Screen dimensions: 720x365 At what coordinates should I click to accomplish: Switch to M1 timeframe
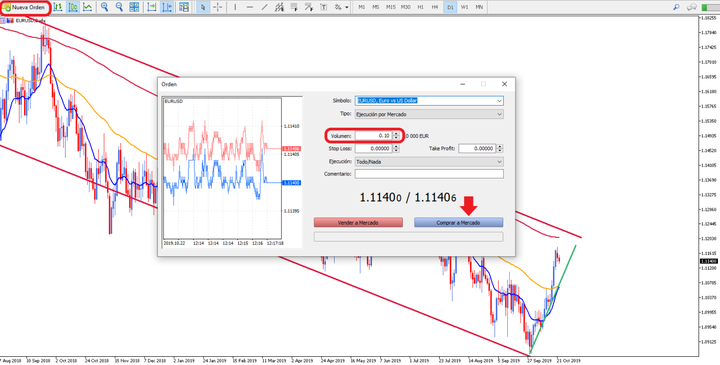click(x=362, y=7)
